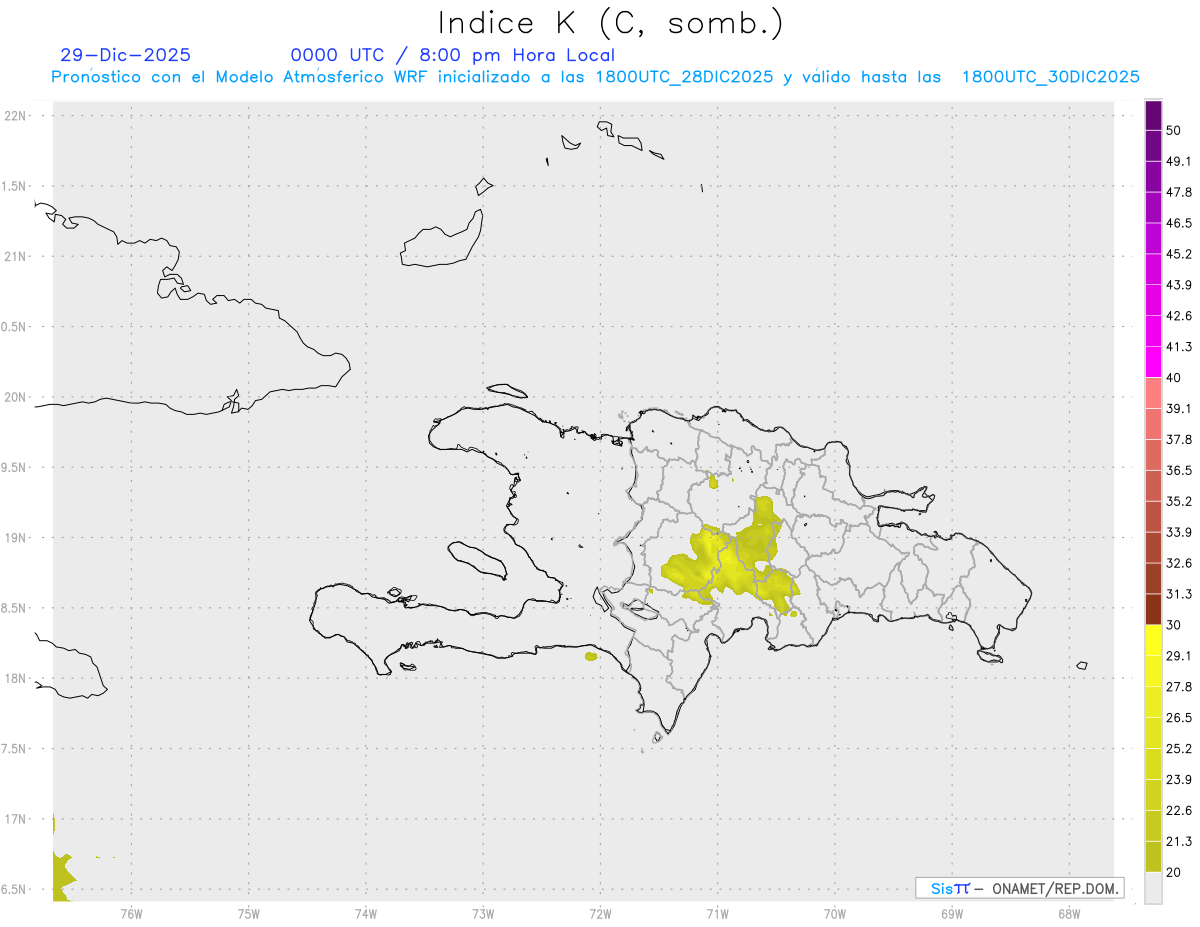This screenshot has width=1200, height=927.
Task: Select the colorbar value '45.2'
Action: coord(1179,254)
